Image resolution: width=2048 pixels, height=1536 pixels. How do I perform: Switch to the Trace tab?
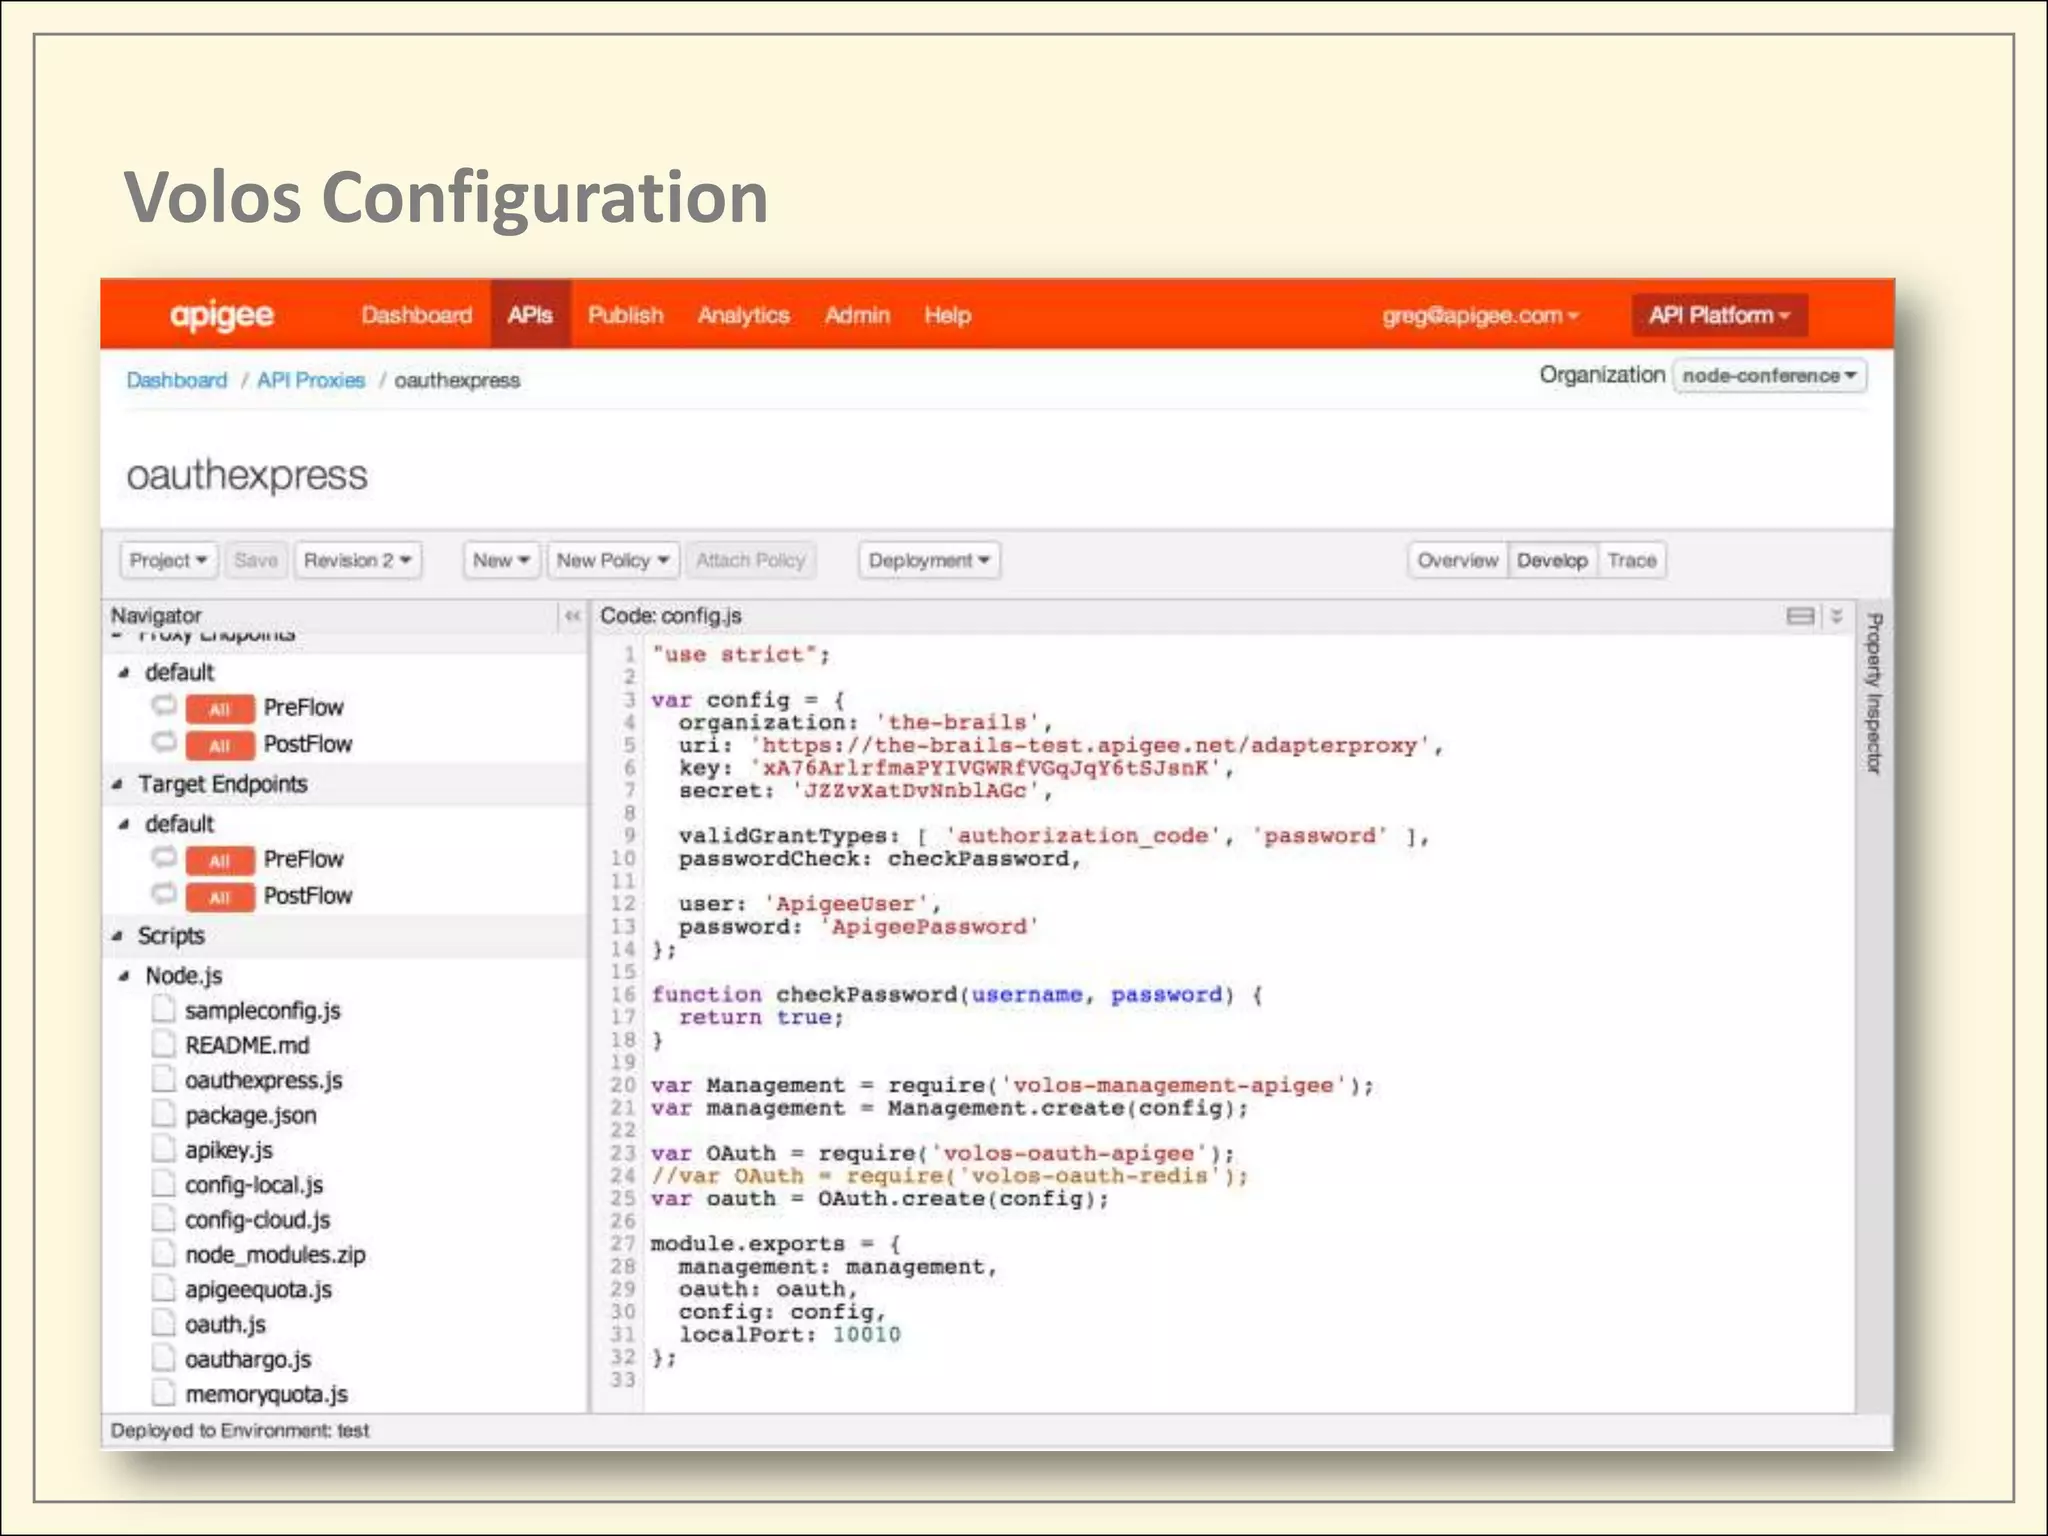1632,560
